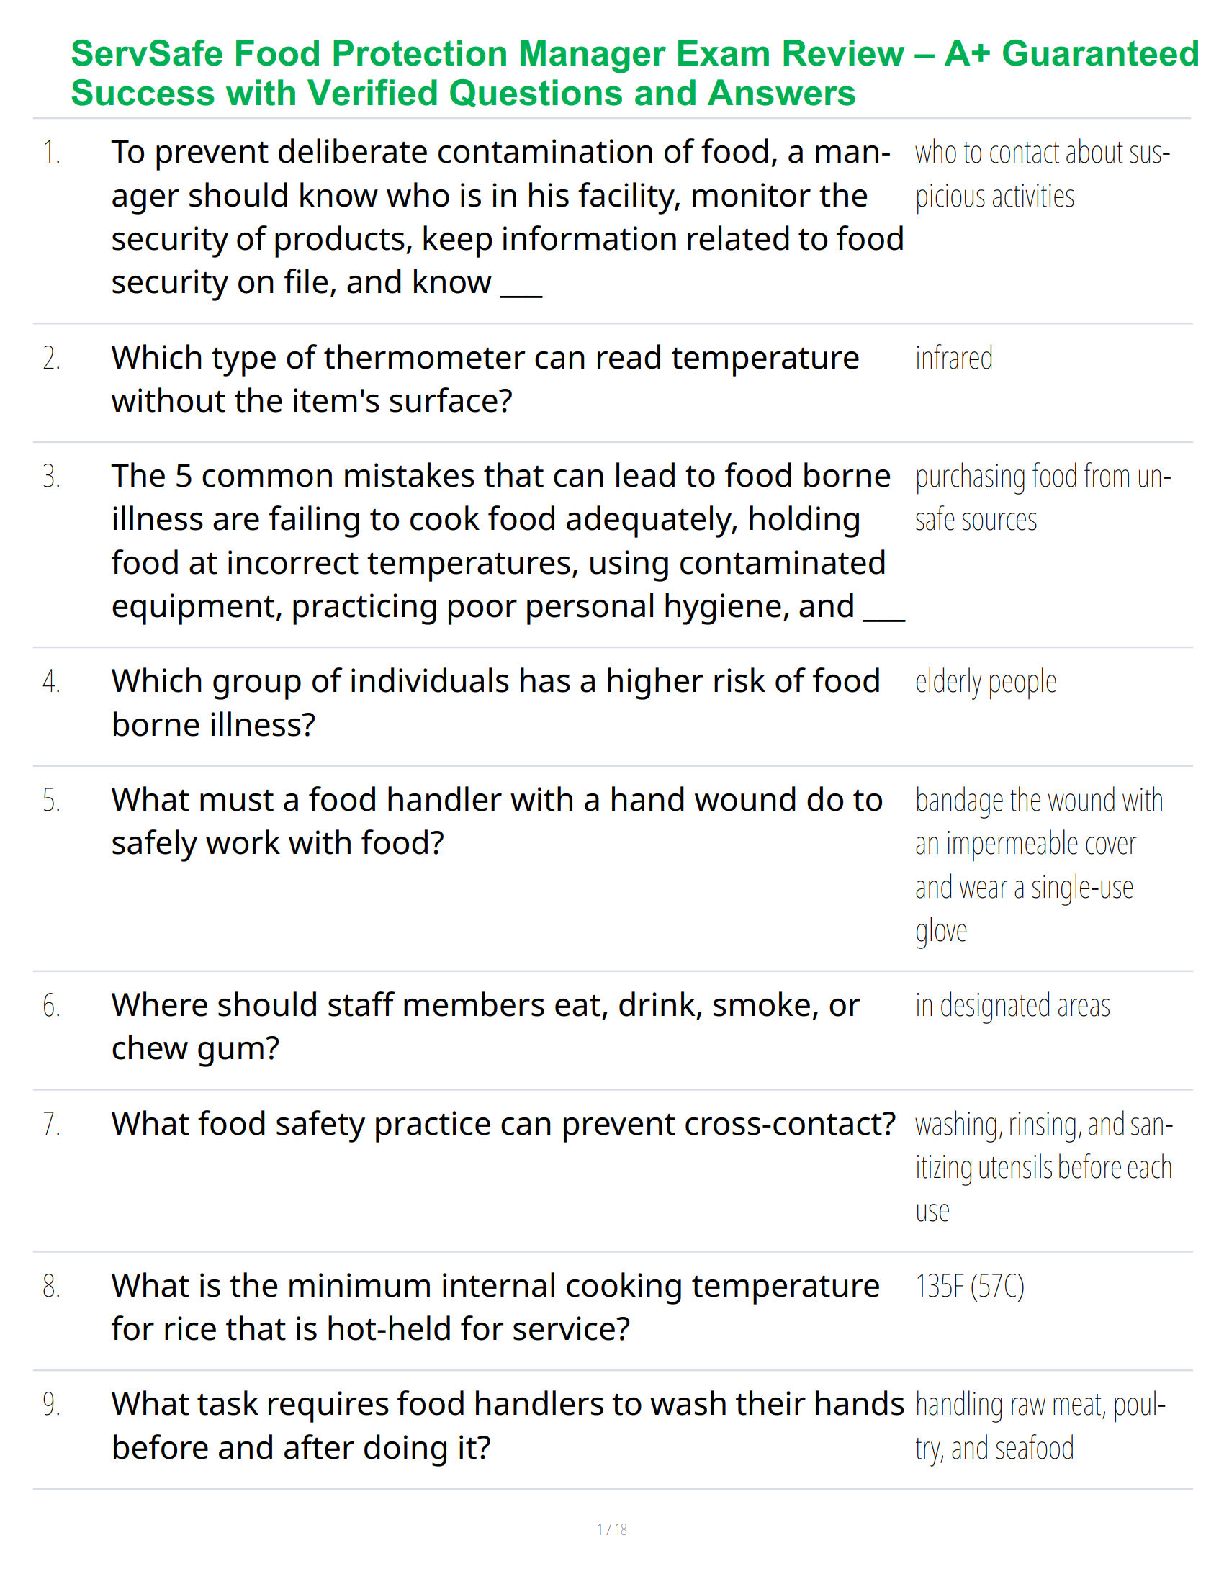Select the impermeable cover bandage answer
This screenshot has height=1584, width=1224.
(1038, 865)
